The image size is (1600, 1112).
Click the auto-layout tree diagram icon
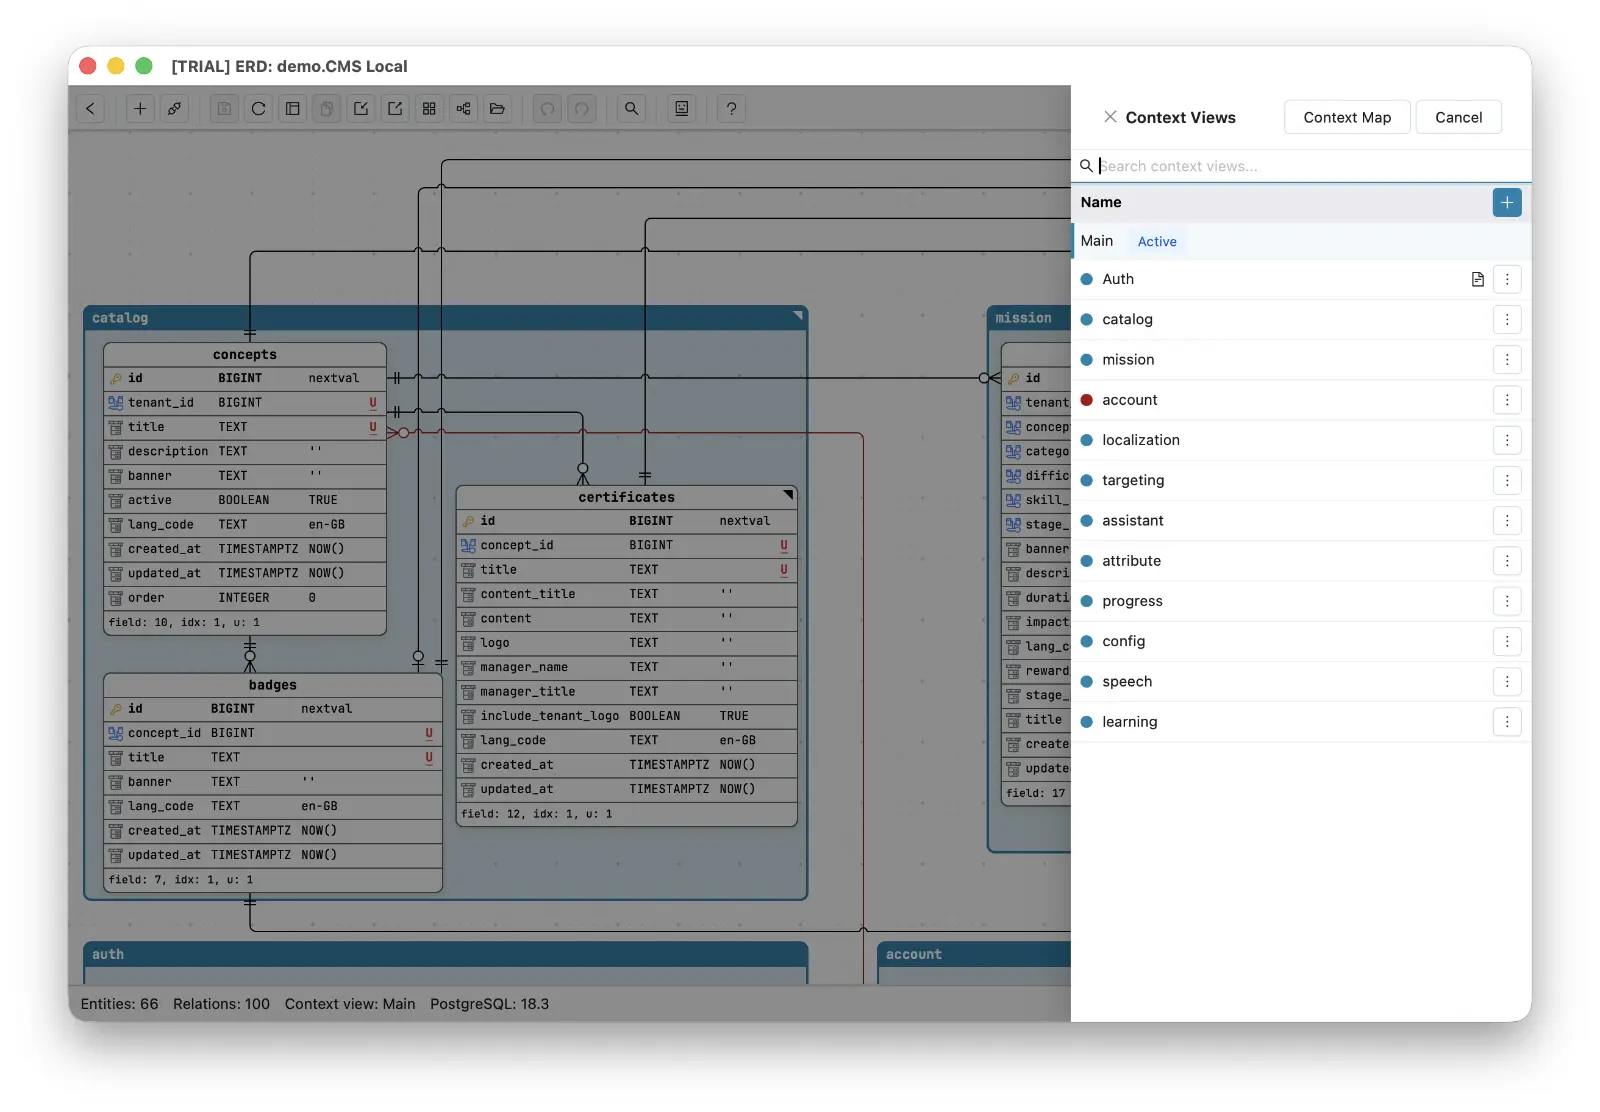463,109
